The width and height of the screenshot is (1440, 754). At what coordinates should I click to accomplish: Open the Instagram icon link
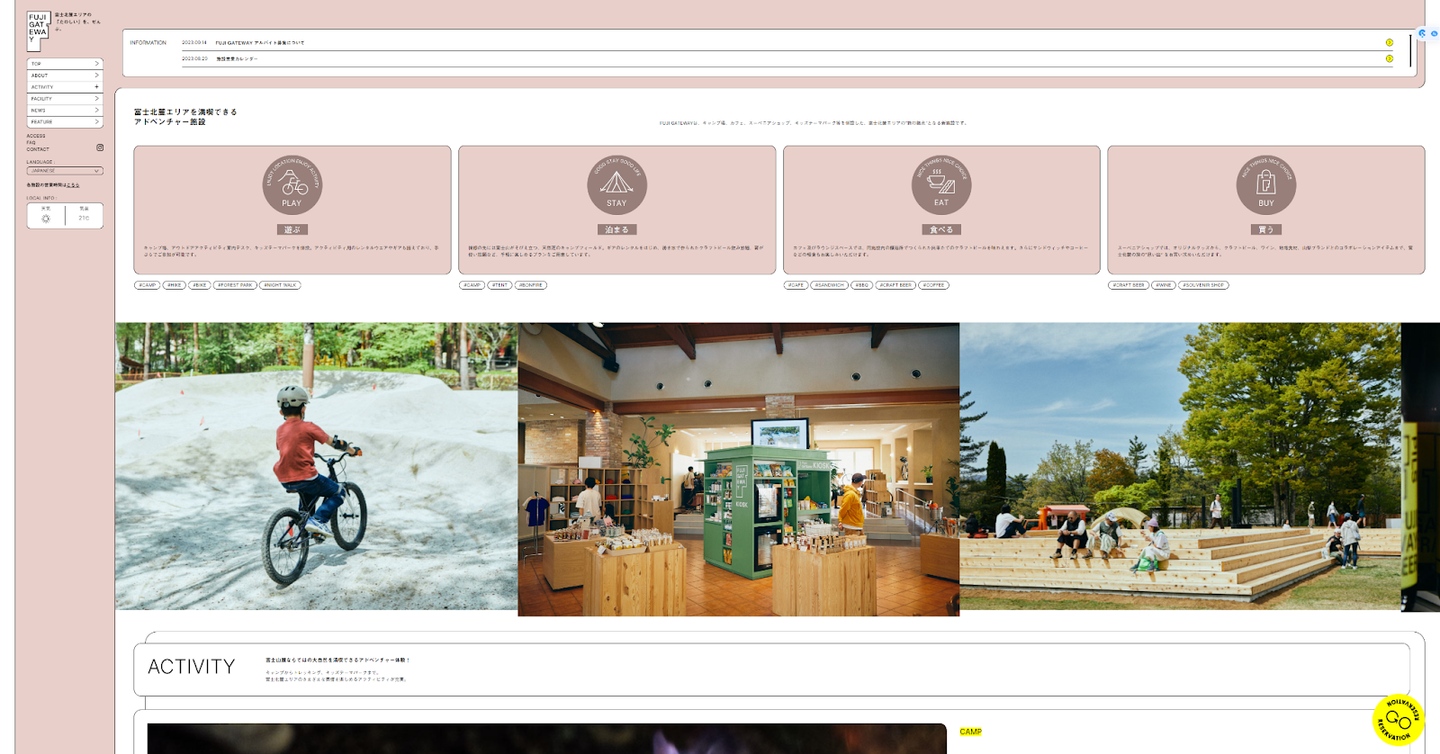100,148
